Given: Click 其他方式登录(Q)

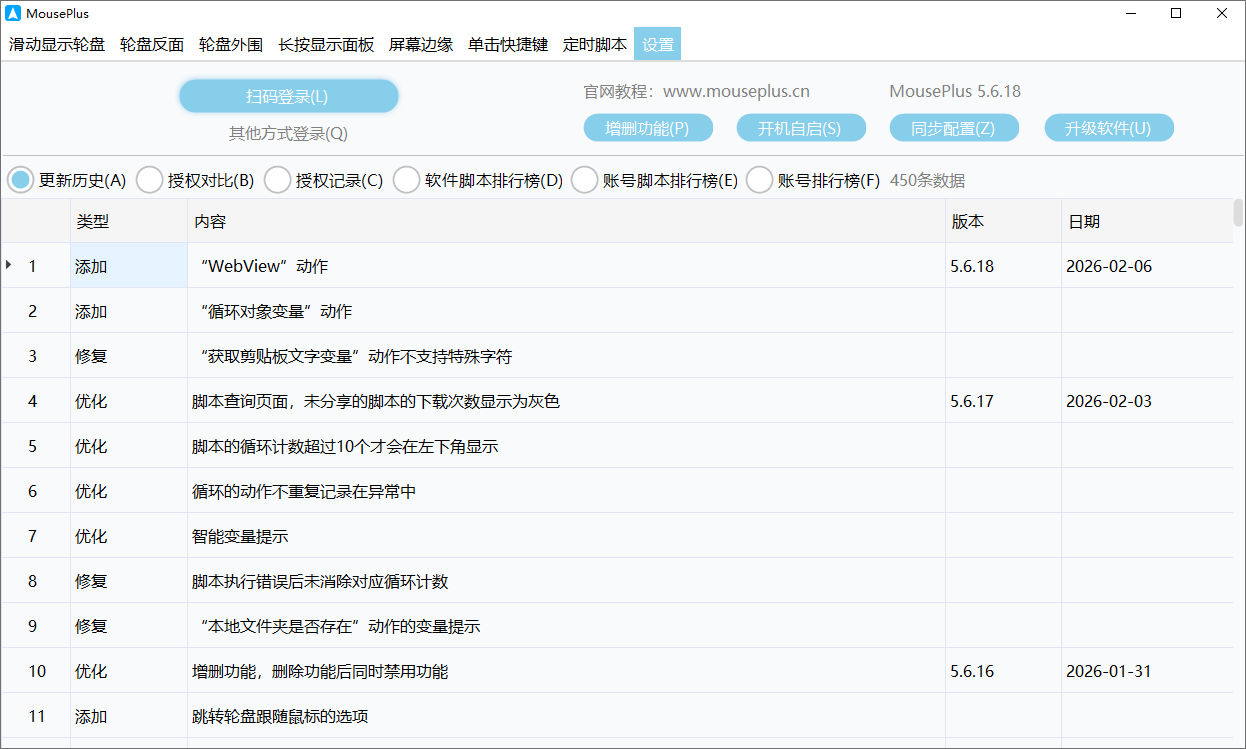Looking at the screenshot, I should click(x=288, y=132).
